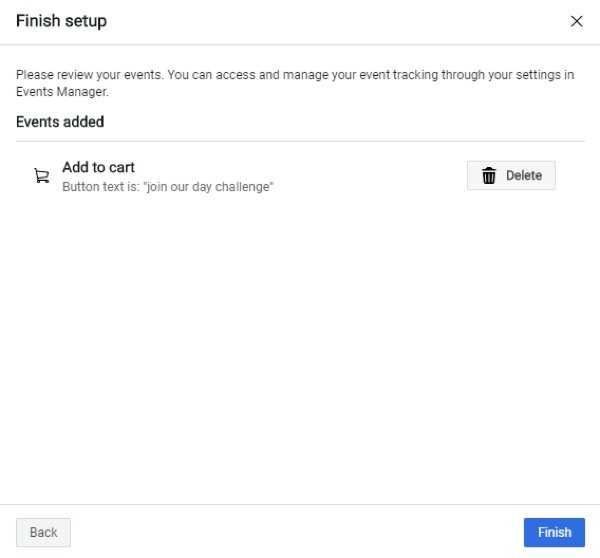Image resolution: width=600 pixels, height=558 pixels.
Task: Click the X icon at dialog header
Action: point(576,21)
